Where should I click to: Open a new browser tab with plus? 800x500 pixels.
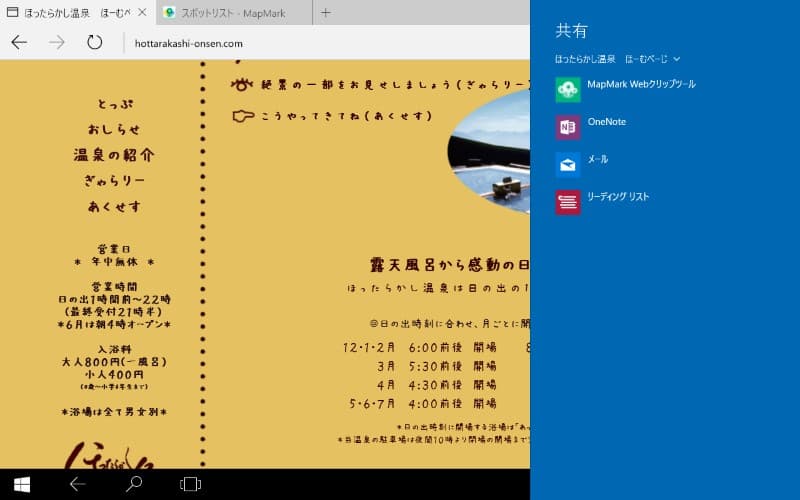(x=326, y=13)
